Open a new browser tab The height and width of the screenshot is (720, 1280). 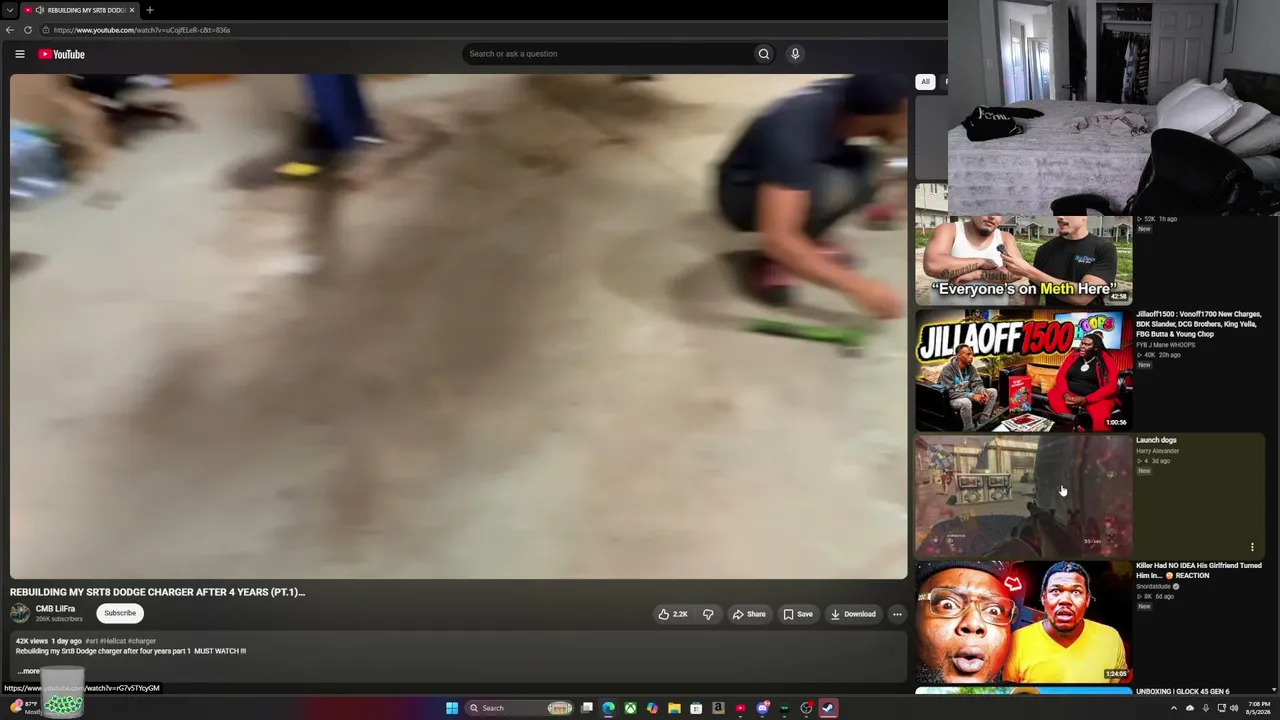pyautogui.click(x=150, y=10)
